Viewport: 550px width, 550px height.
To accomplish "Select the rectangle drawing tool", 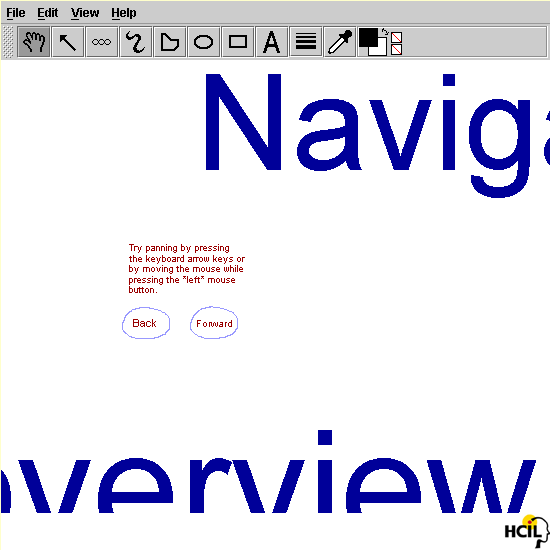I will (238, 42).
